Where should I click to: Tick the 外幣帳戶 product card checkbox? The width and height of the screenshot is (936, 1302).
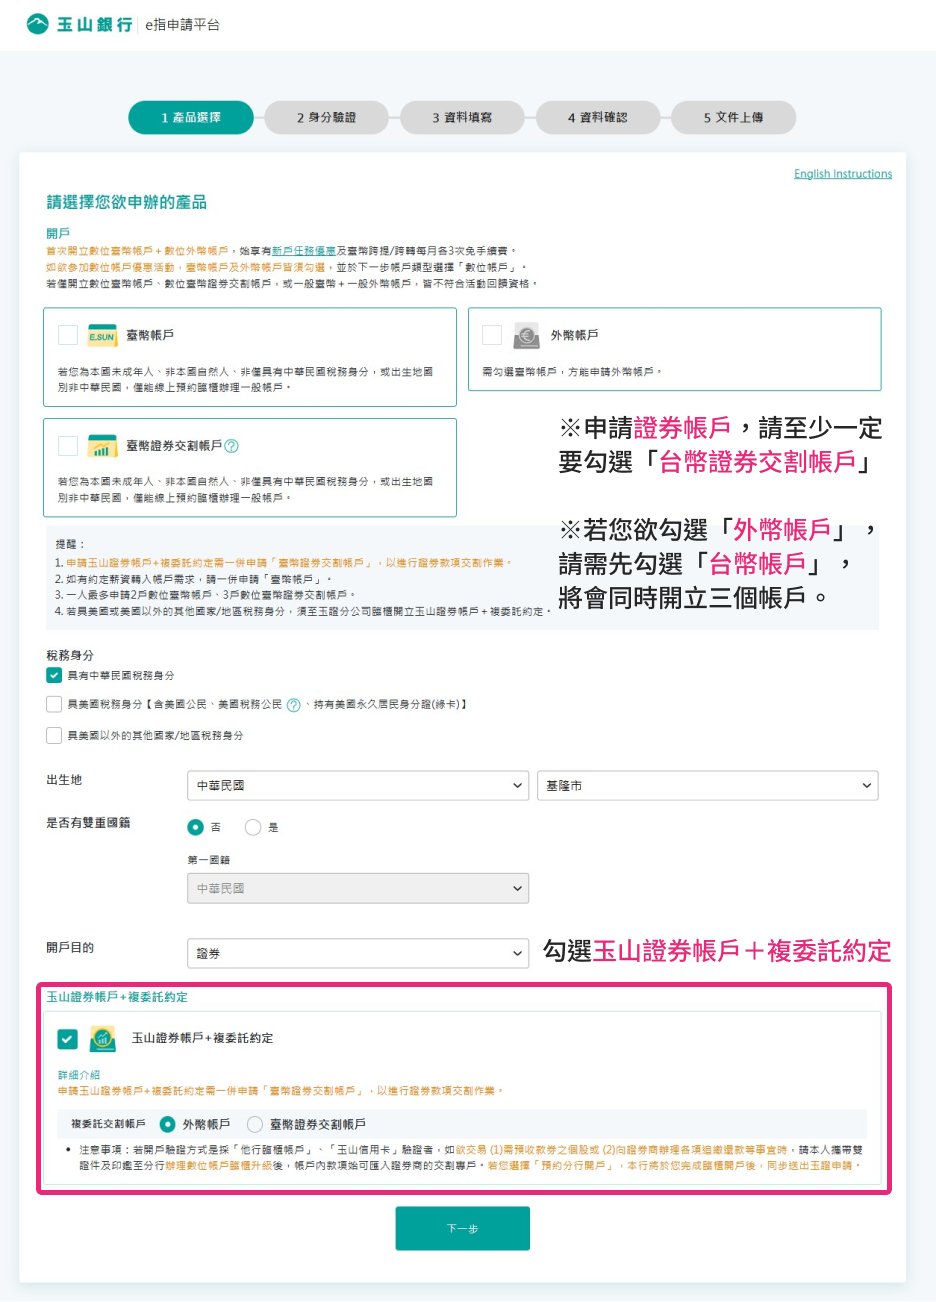point(492,335)
